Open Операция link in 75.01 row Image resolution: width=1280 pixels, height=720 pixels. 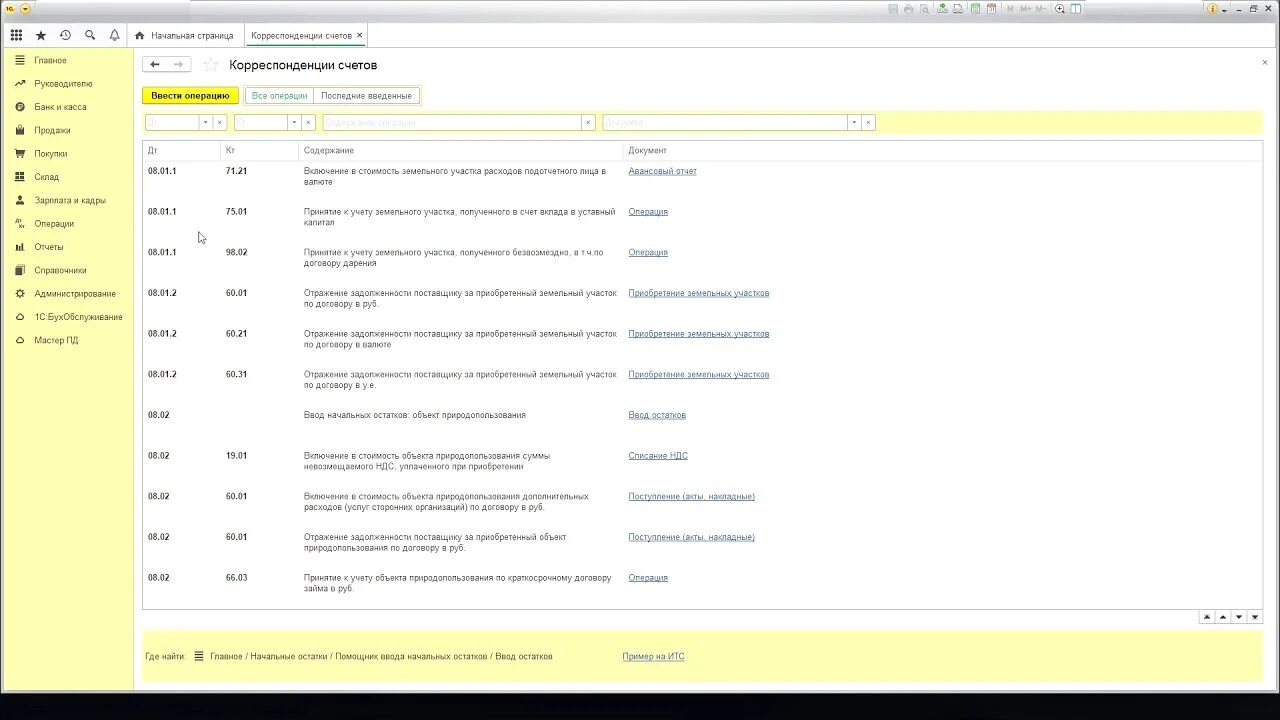coord(648,212)
